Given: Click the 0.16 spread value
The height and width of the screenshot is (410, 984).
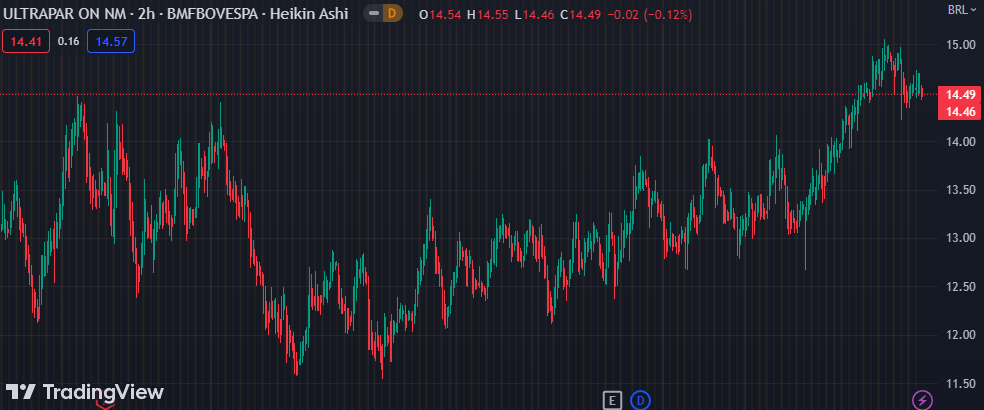Looking at the screenshot, I should 68,41.
